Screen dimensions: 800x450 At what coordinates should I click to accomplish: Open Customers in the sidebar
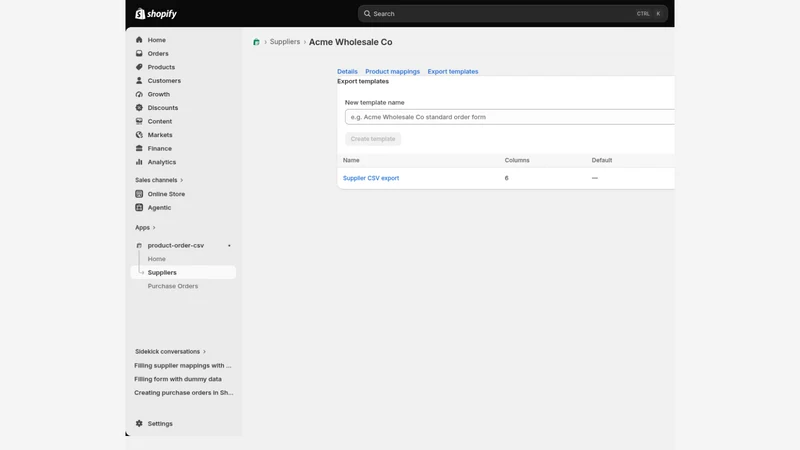pyautogui.click(x=164, y=81)
